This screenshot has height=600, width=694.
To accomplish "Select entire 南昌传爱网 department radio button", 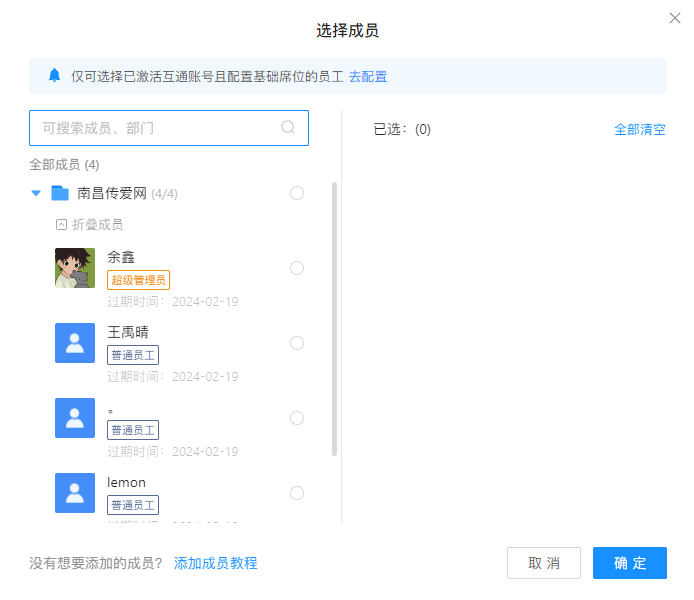I will (x=297, y=193).
